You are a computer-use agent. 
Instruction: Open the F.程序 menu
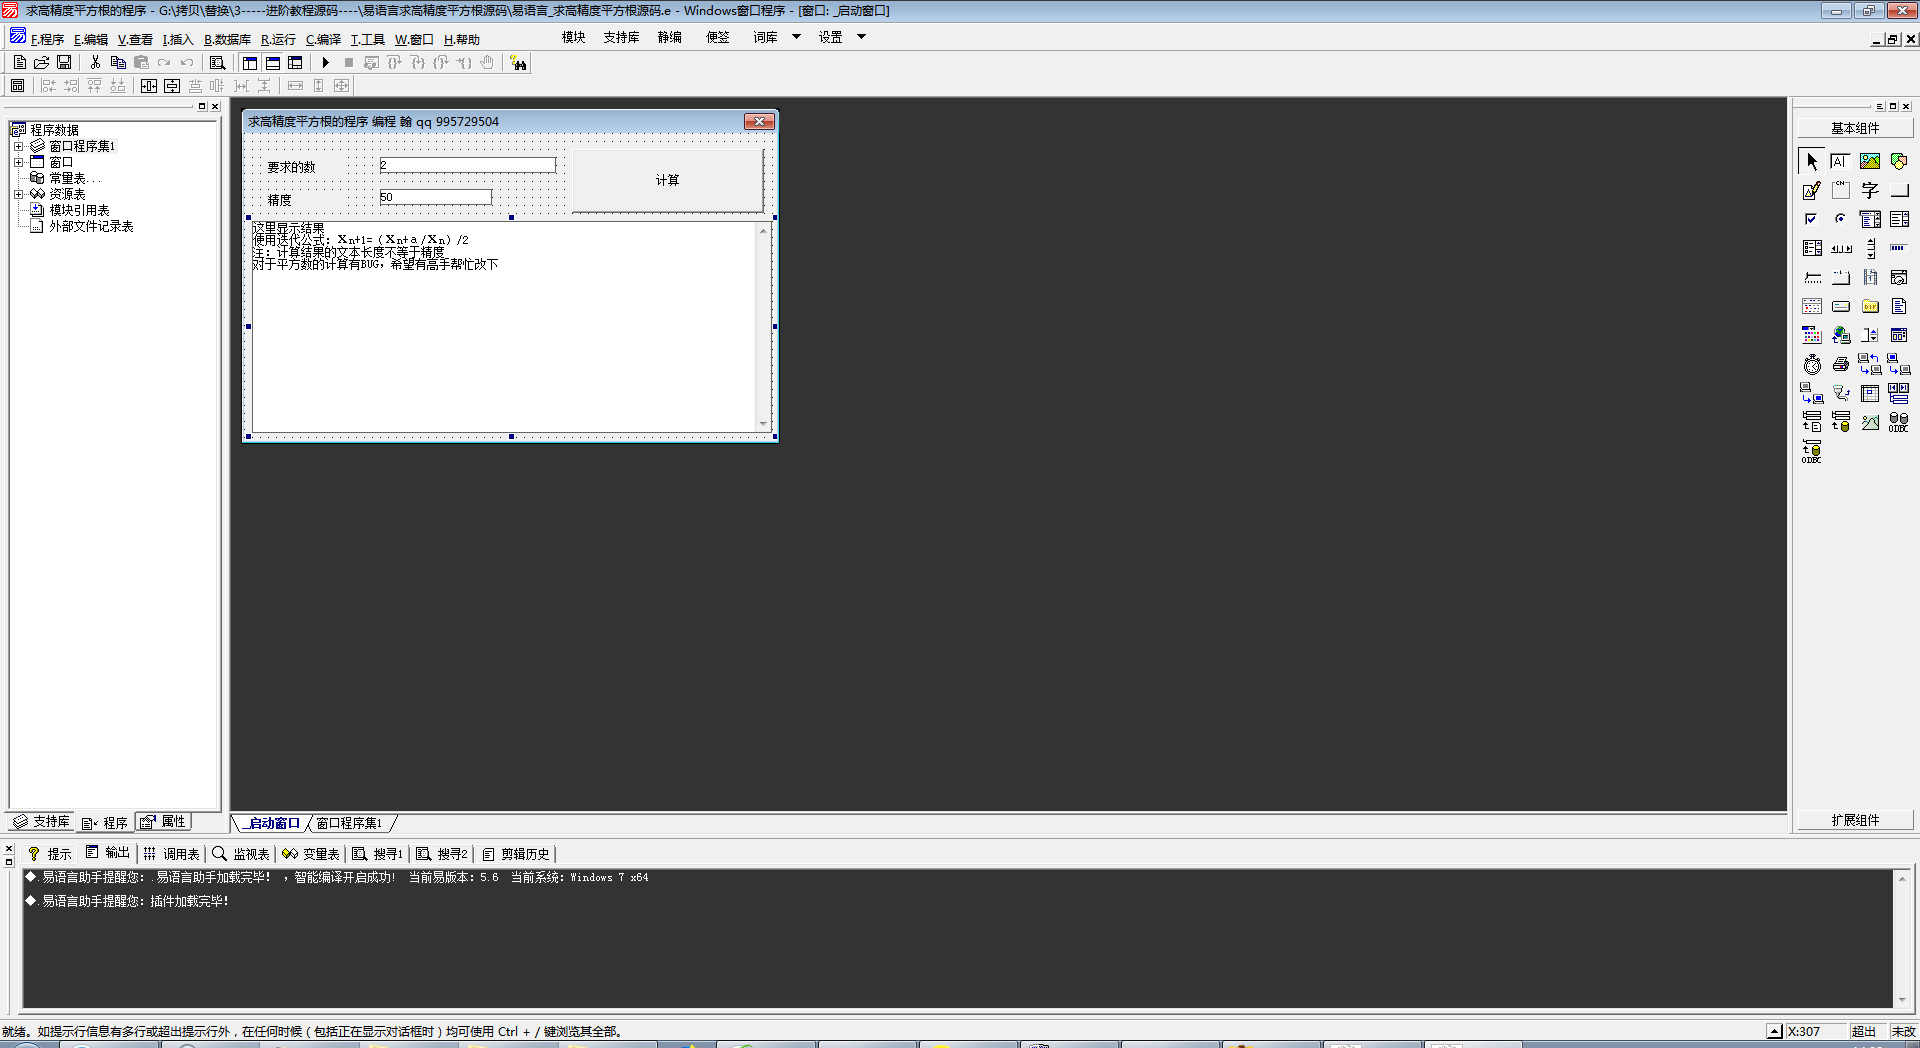(47, 39)
